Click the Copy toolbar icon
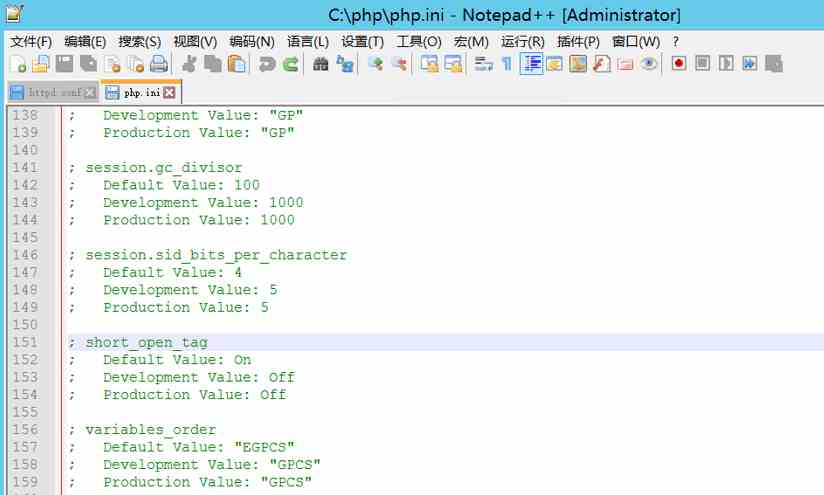 (213, 64)
